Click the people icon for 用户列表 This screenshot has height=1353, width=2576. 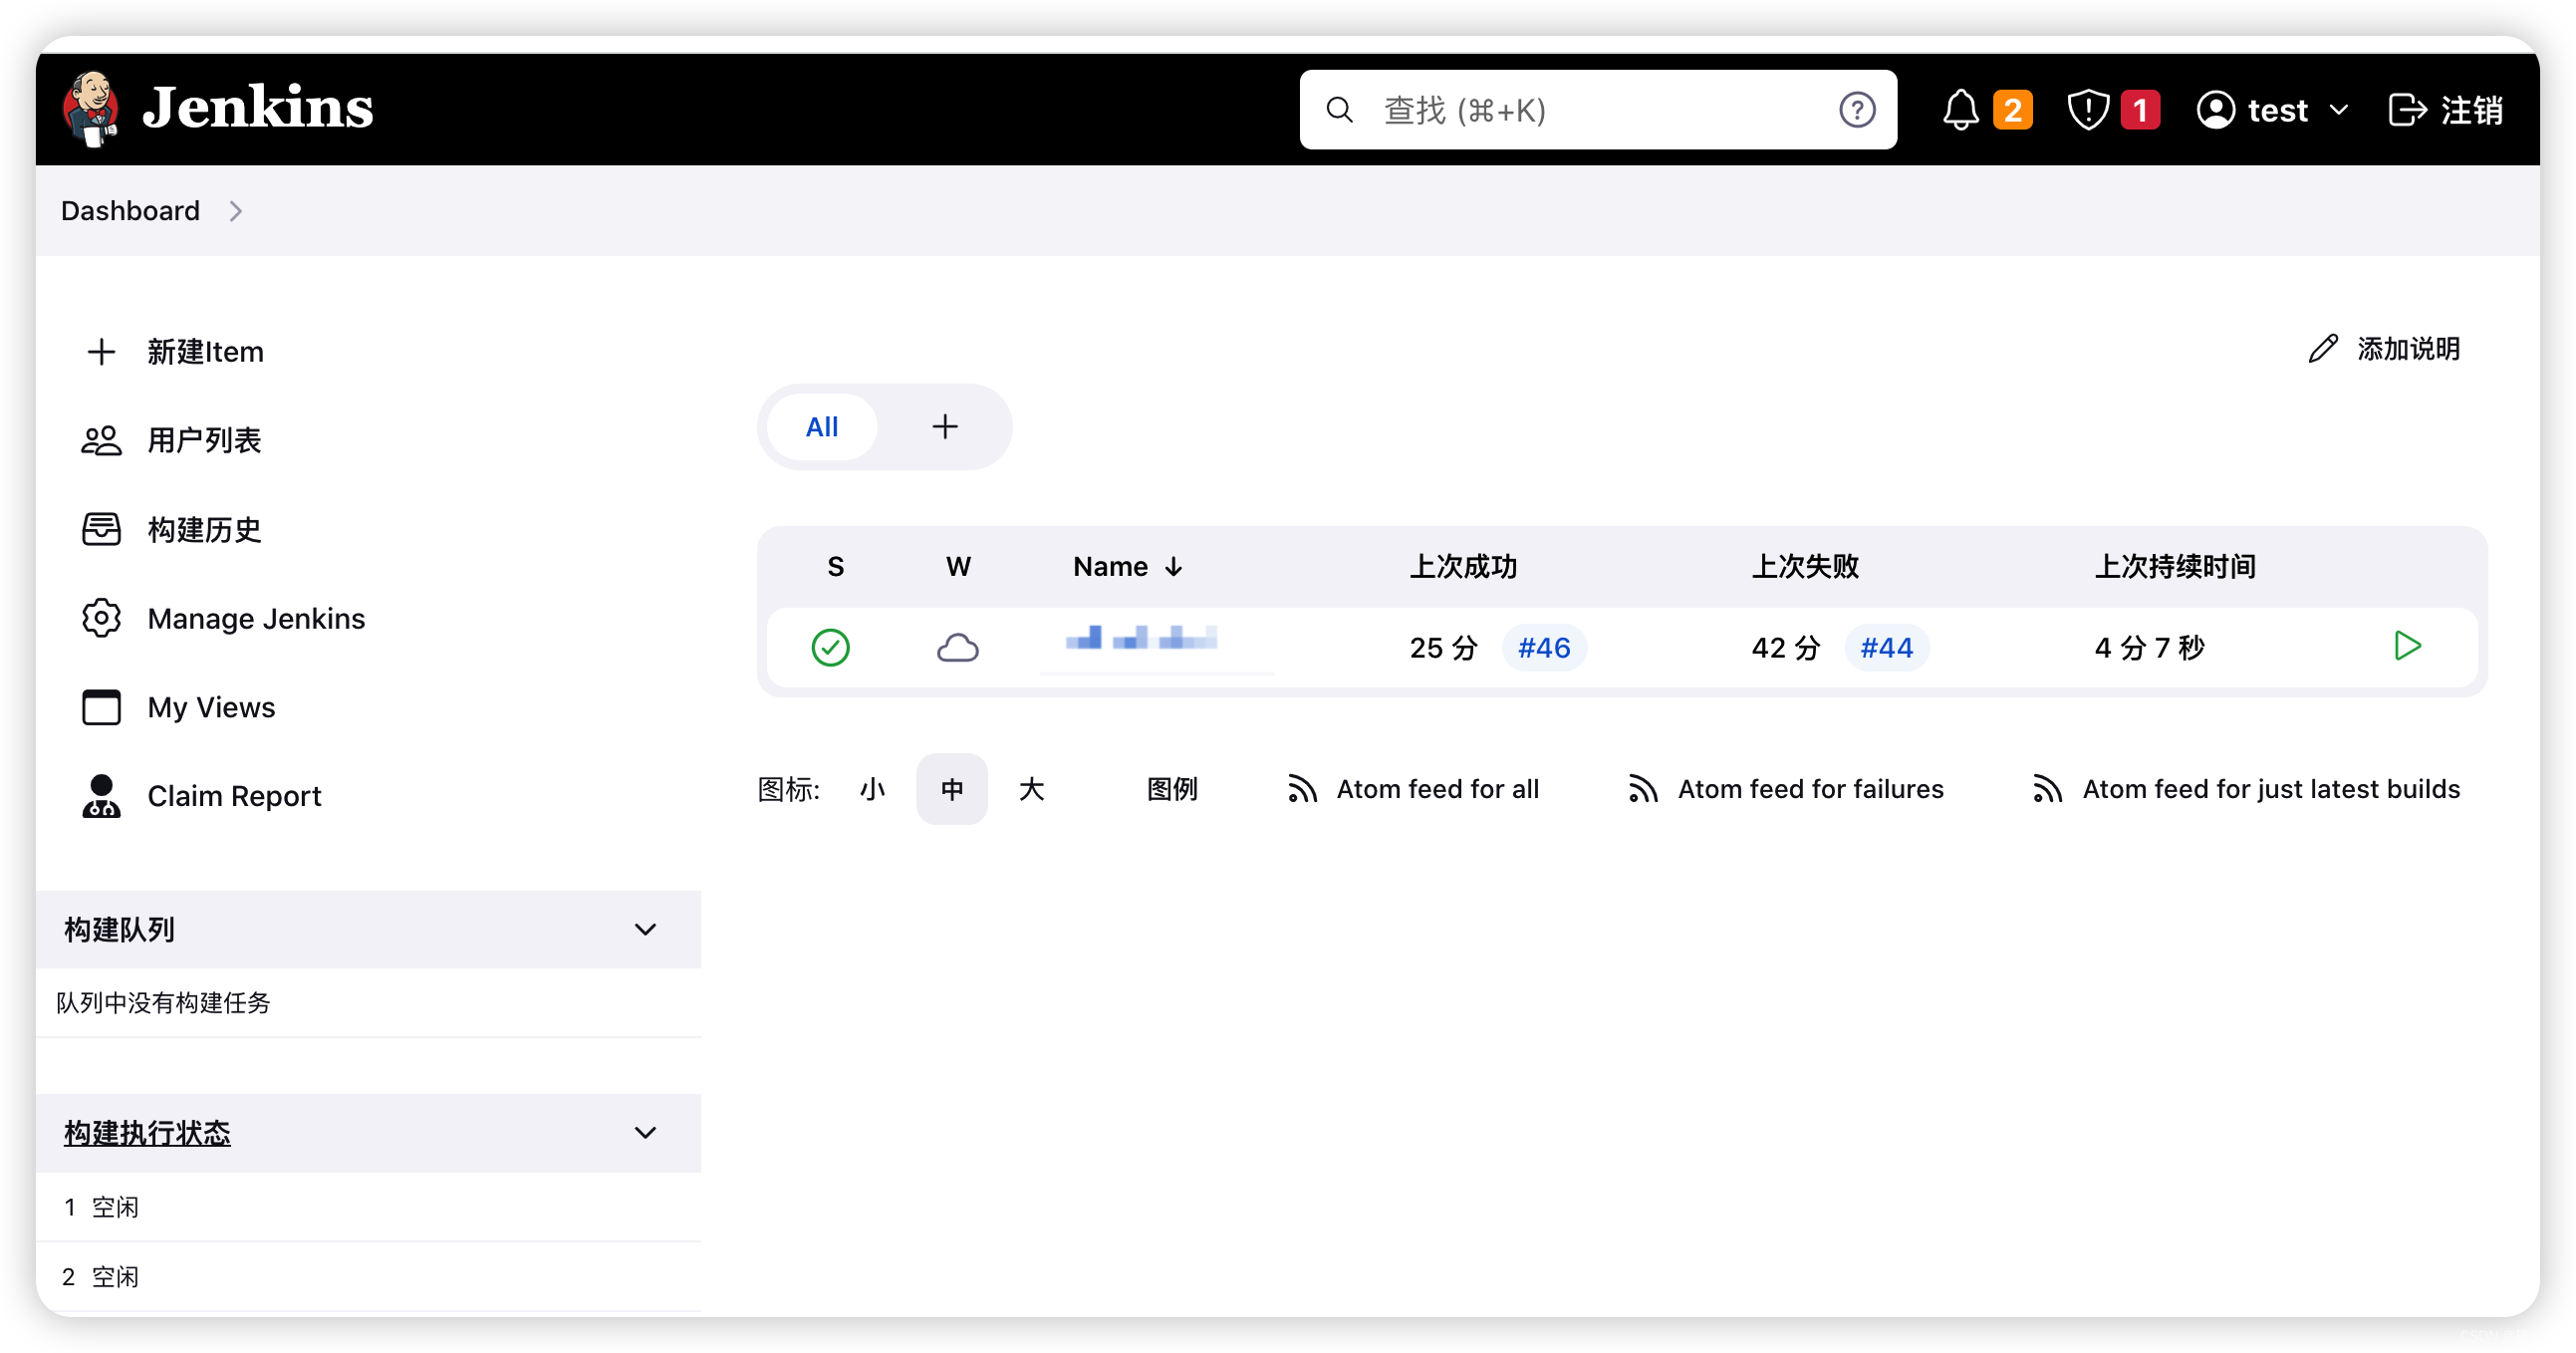[x=101, y=441]
